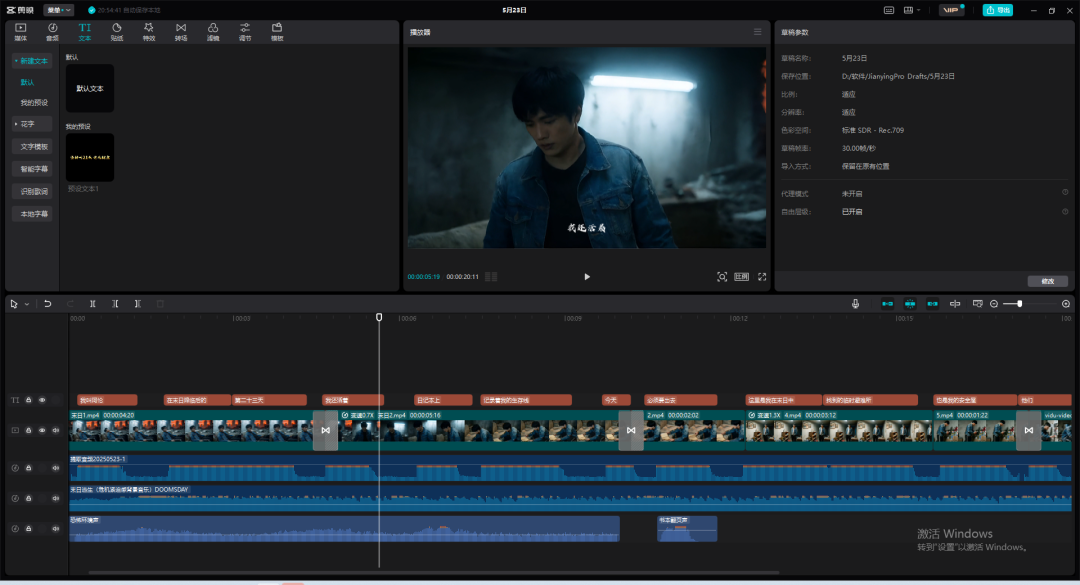Click the microphone record voiceover icon
The image size is (1080, 585).
(855, 304)
